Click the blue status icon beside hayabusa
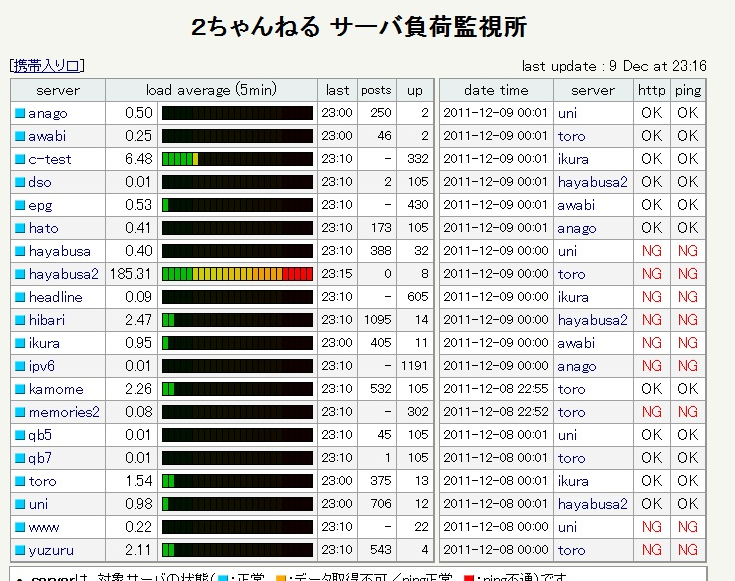This screenshot has height=581, width=735. coord(20,251)
